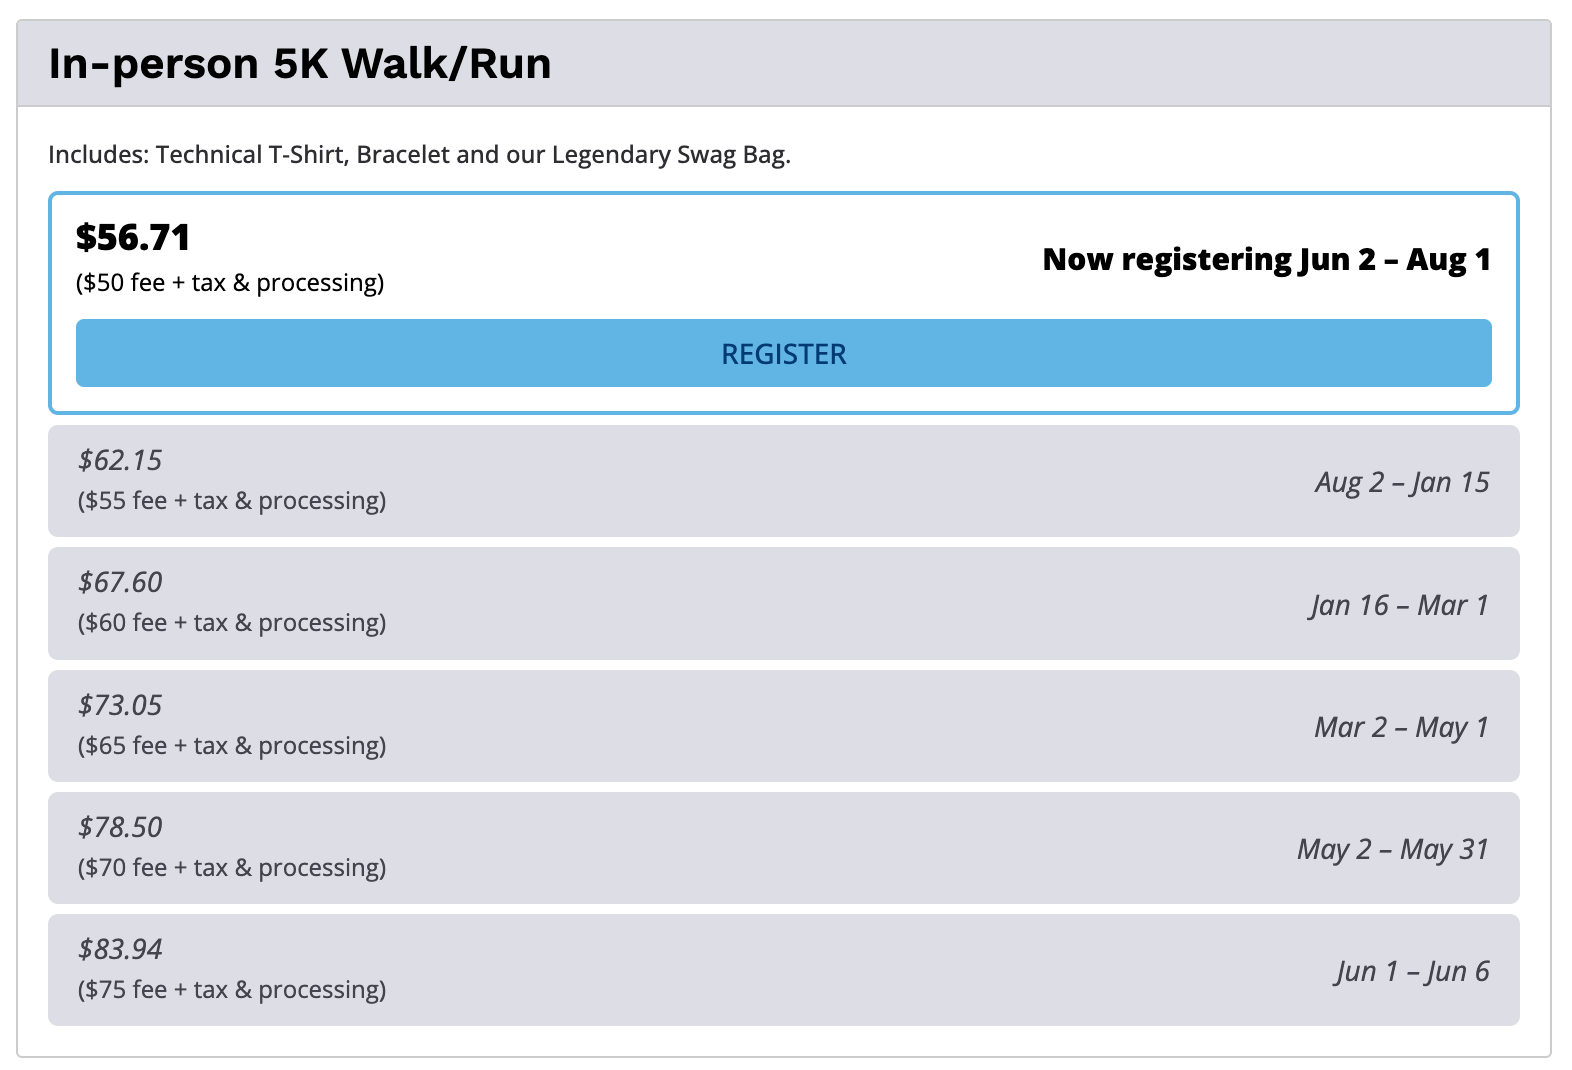1572x1070 pixels.
Task: Click the blue REGISTER button
Action: [x=783, y=353]
